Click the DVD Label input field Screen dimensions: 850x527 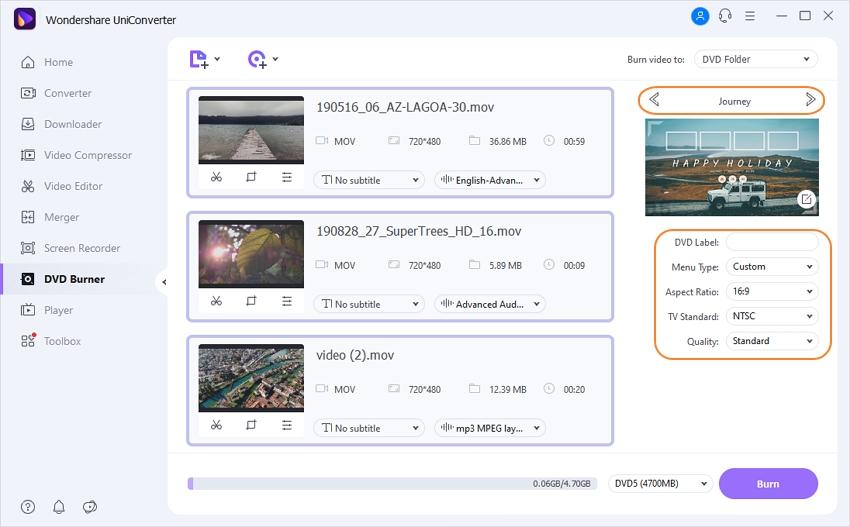click(x=772, y=242)
